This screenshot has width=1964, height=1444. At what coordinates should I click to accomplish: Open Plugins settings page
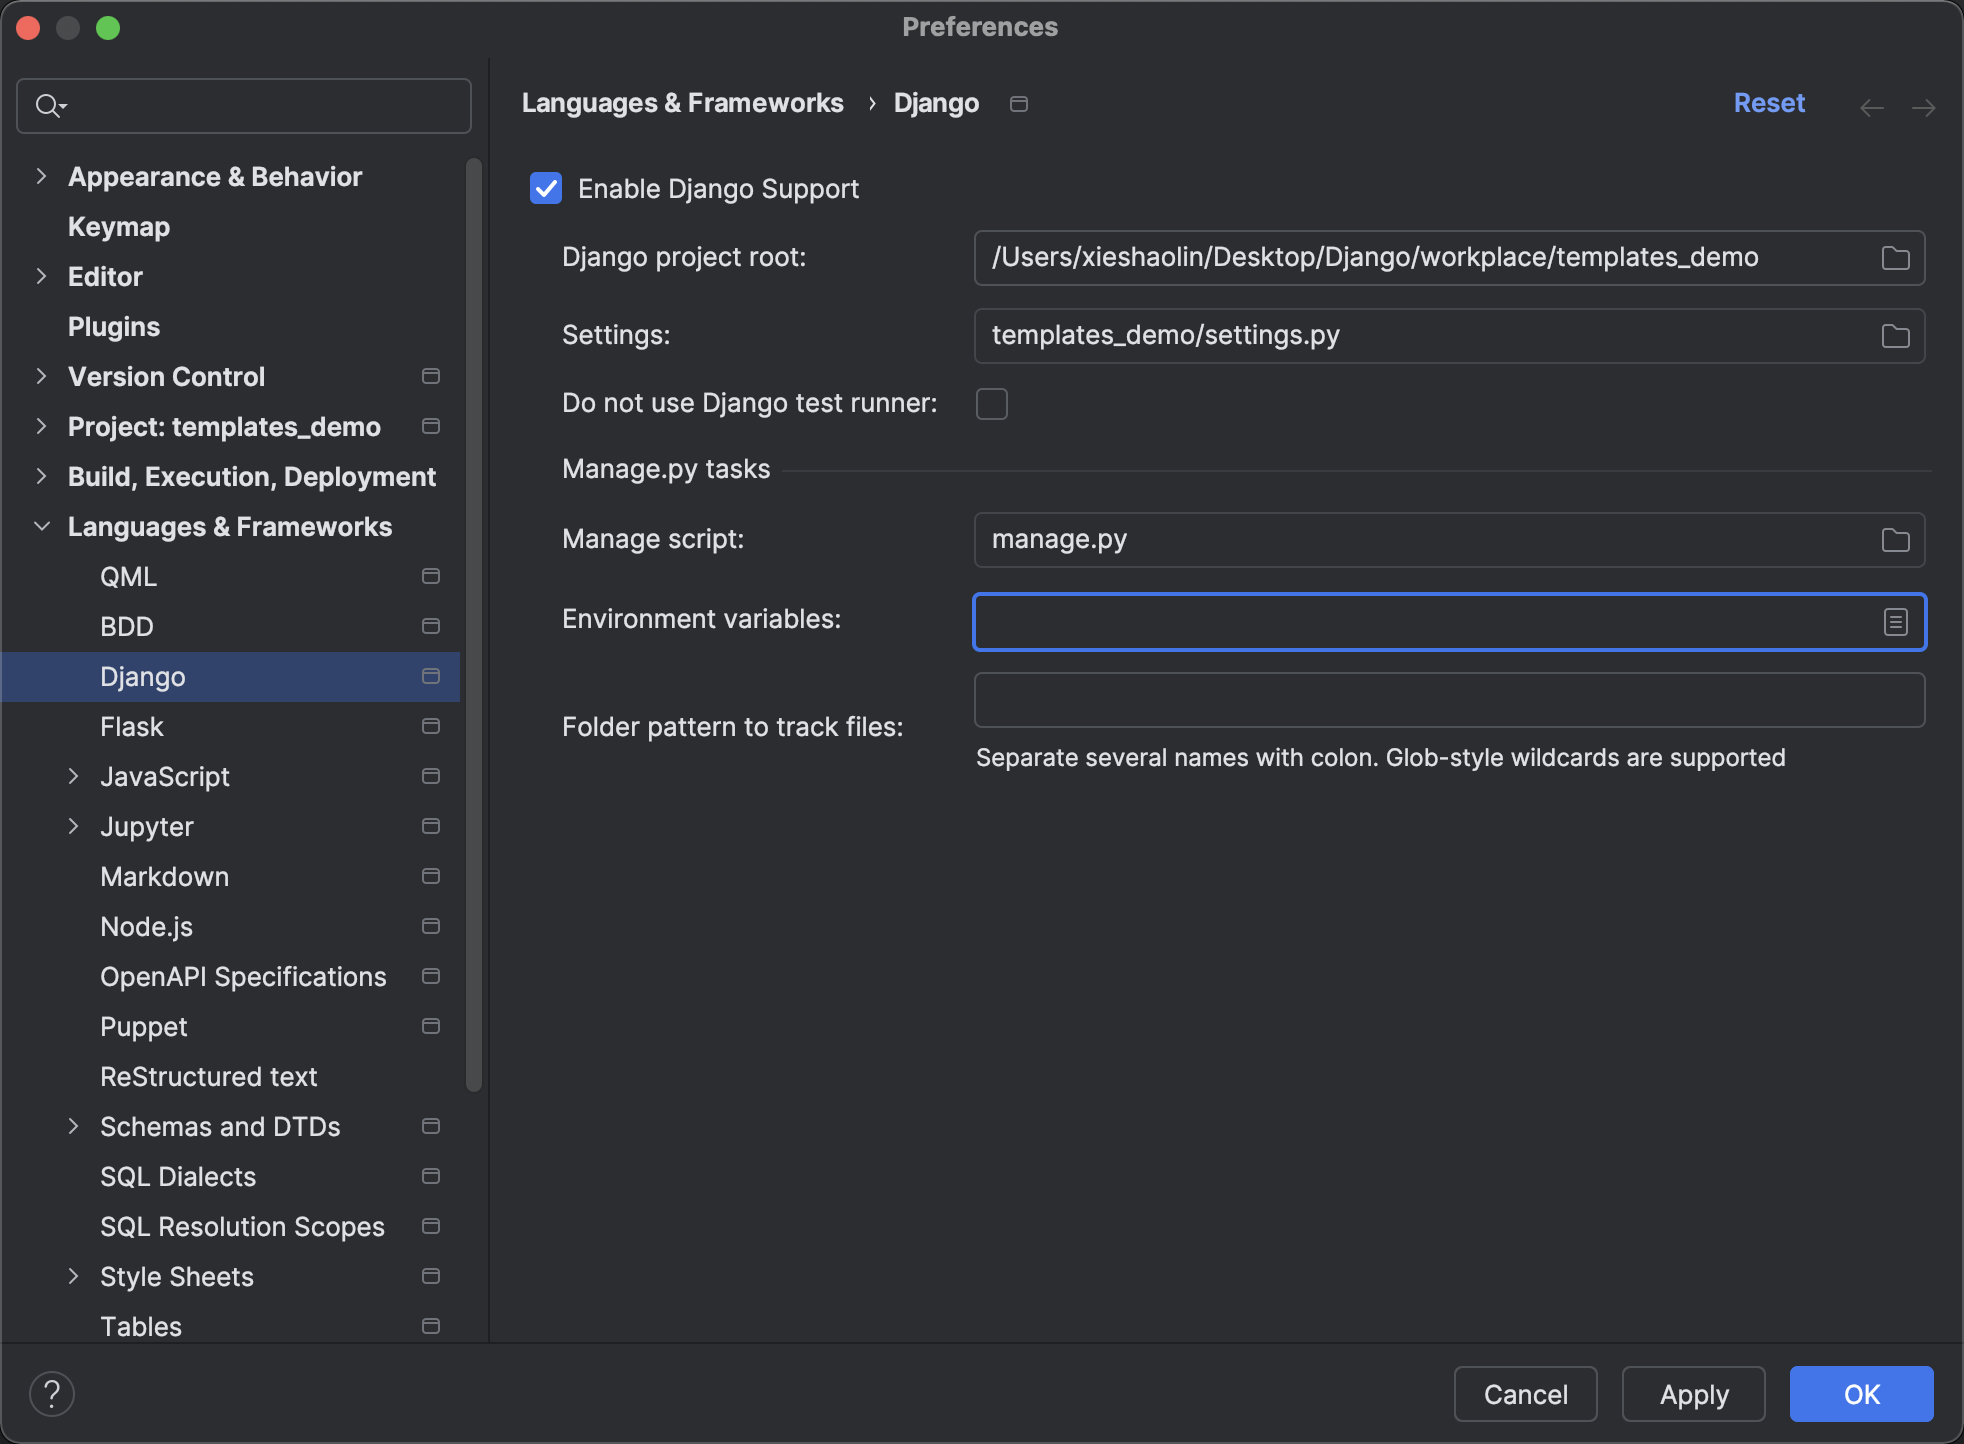point(114,327)
